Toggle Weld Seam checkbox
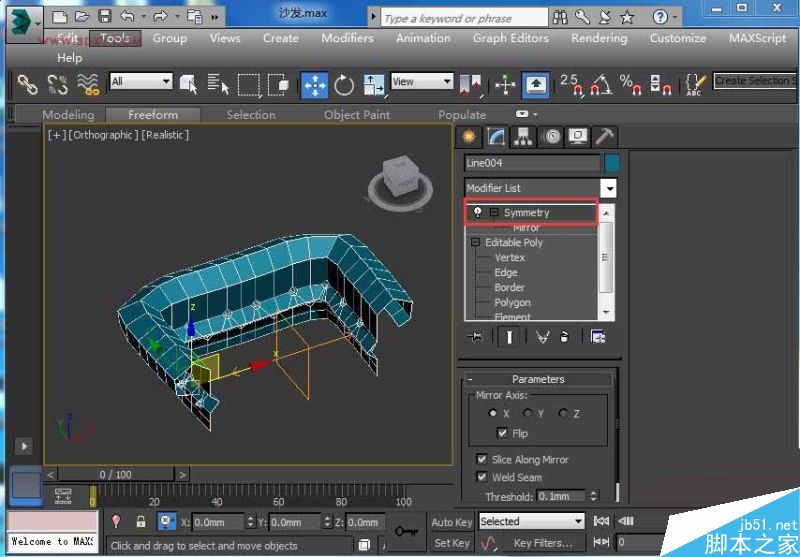 (482, 477)
